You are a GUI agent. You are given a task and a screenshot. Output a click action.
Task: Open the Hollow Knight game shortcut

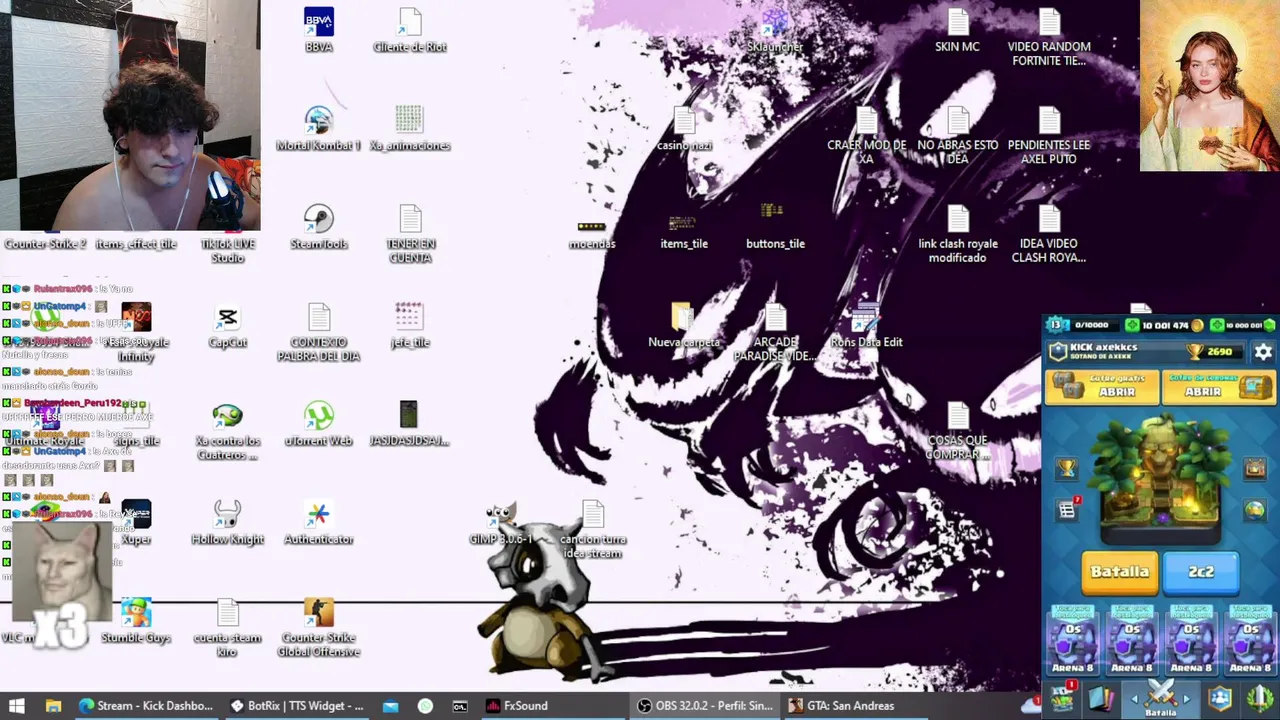click(228, 522)
